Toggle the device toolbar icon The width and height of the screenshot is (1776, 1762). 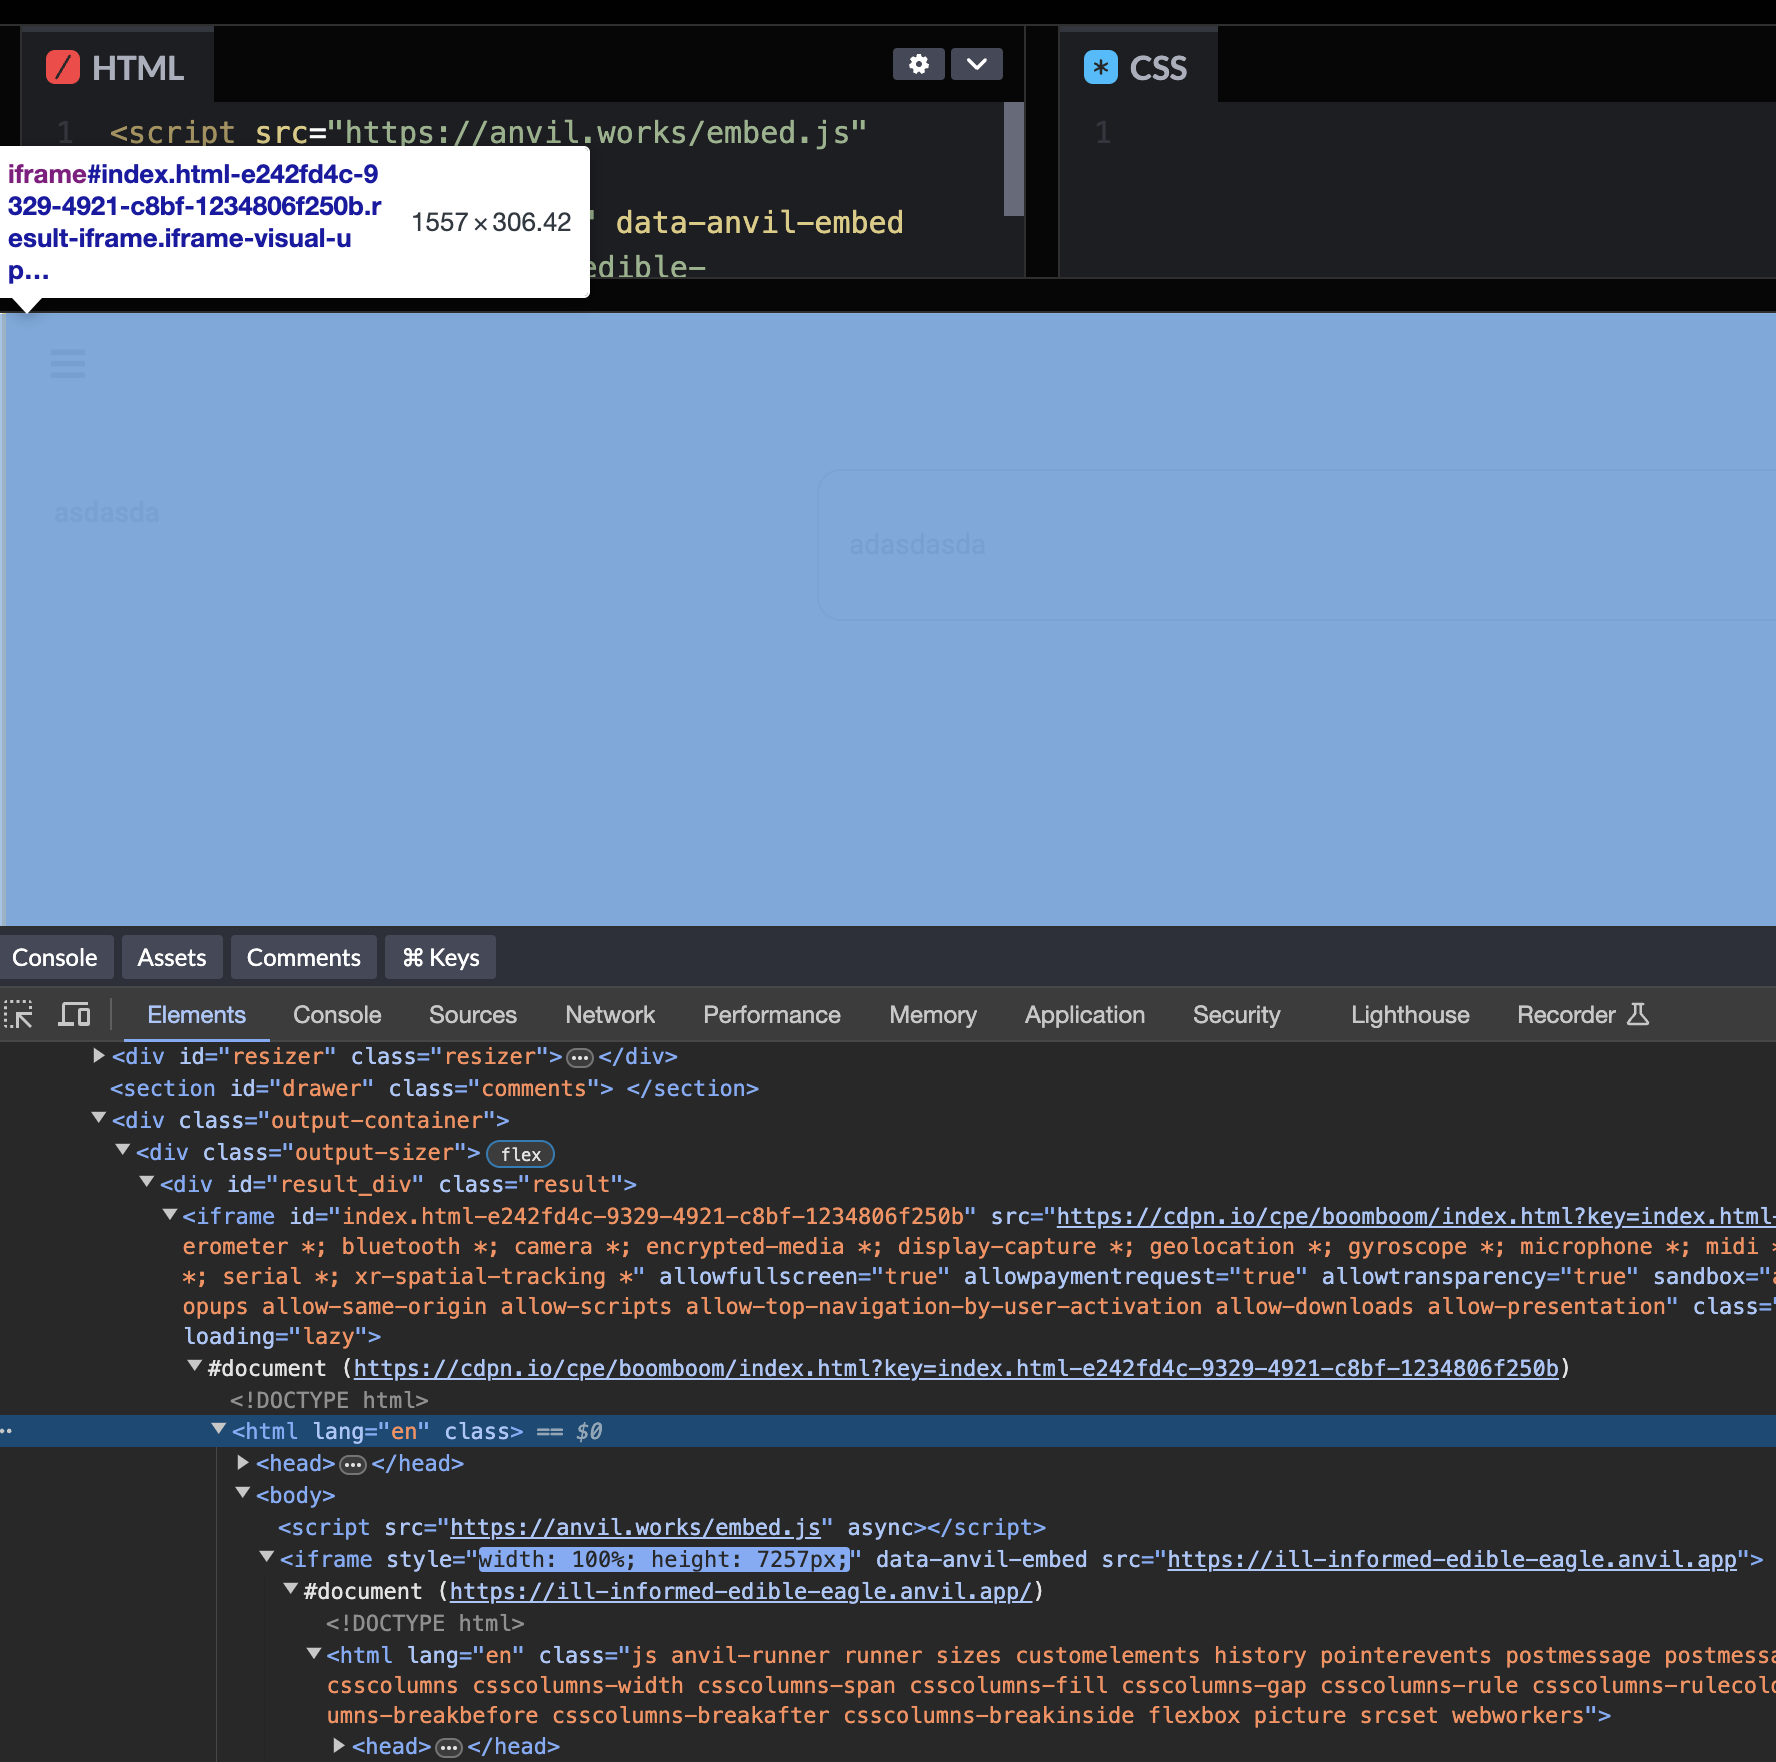coord(74,1015)
